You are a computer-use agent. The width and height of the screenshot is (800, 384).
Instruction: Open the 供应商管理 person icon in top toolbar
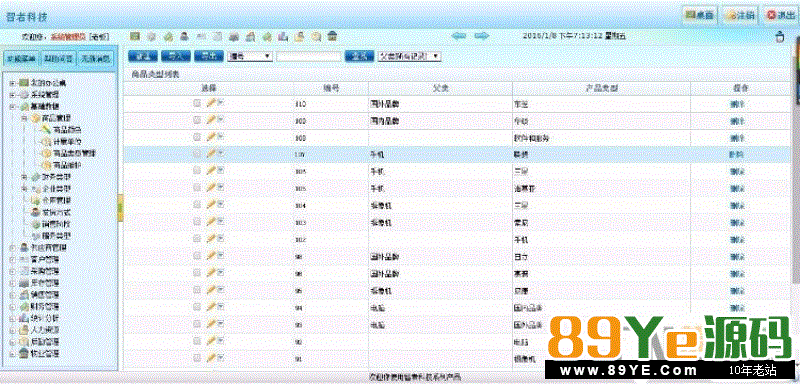185,36
